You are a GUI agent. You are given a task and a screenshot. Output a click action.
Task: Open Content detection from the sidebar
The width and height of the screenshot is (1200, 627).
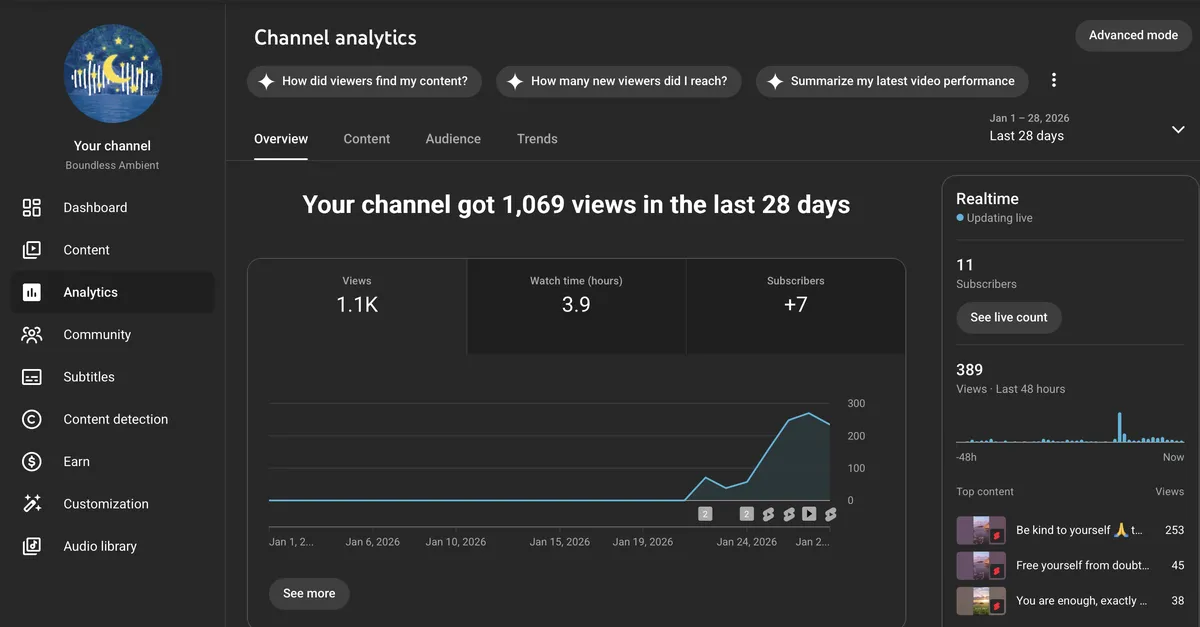[31, 419]
